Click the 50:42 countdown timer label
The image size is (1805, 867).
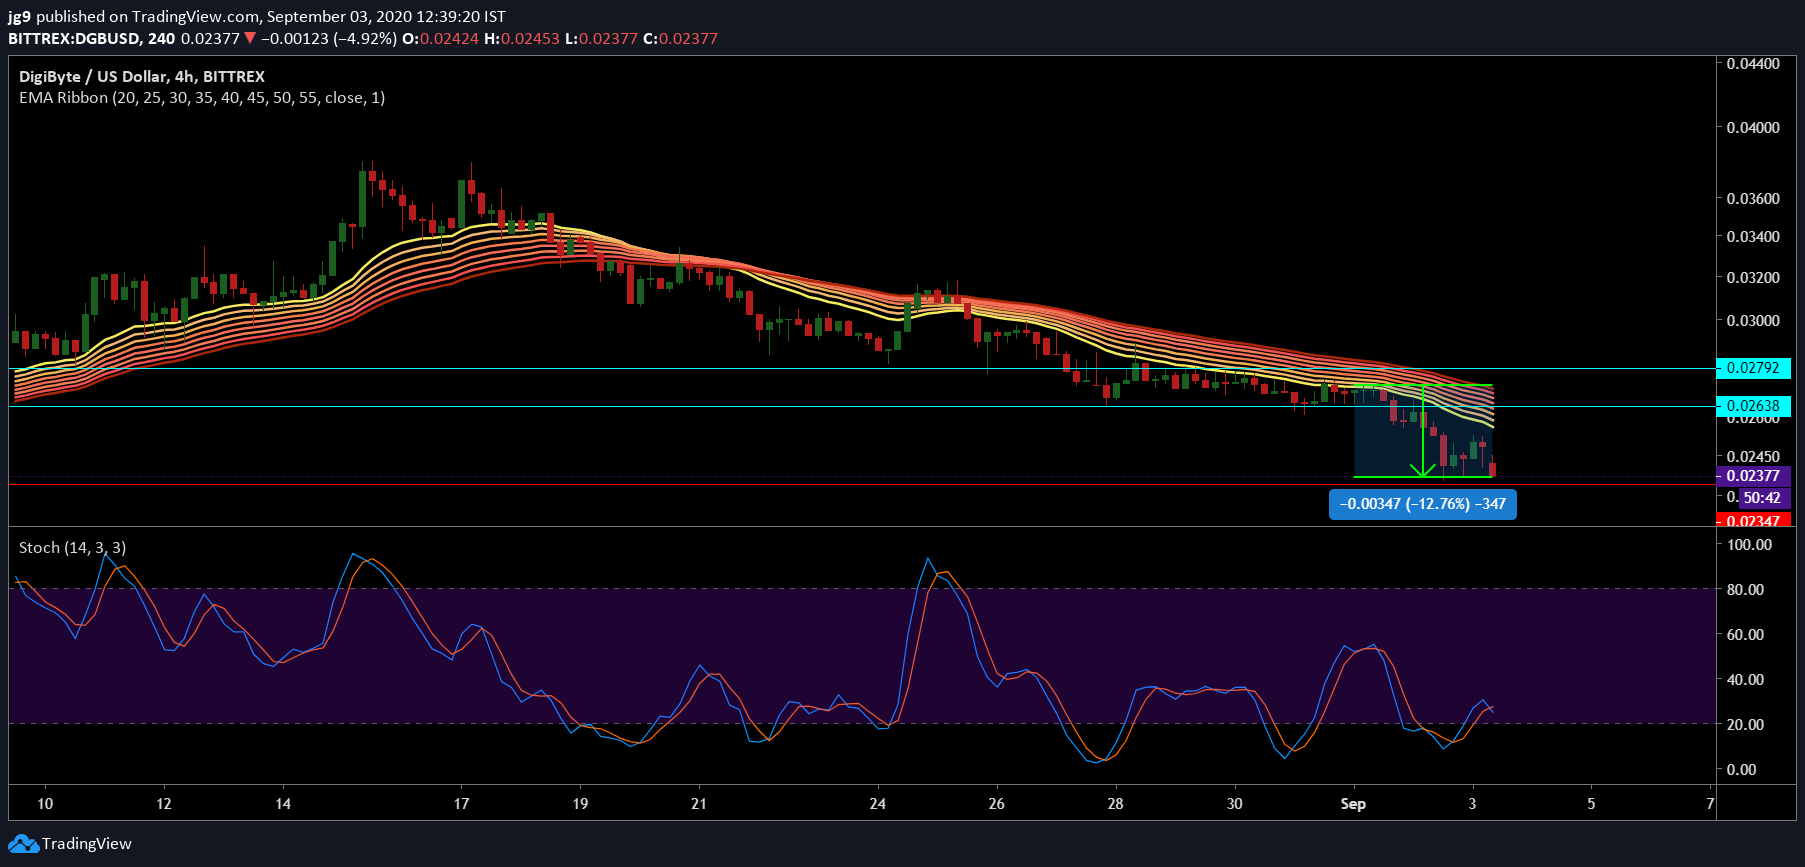point(1762,498)
